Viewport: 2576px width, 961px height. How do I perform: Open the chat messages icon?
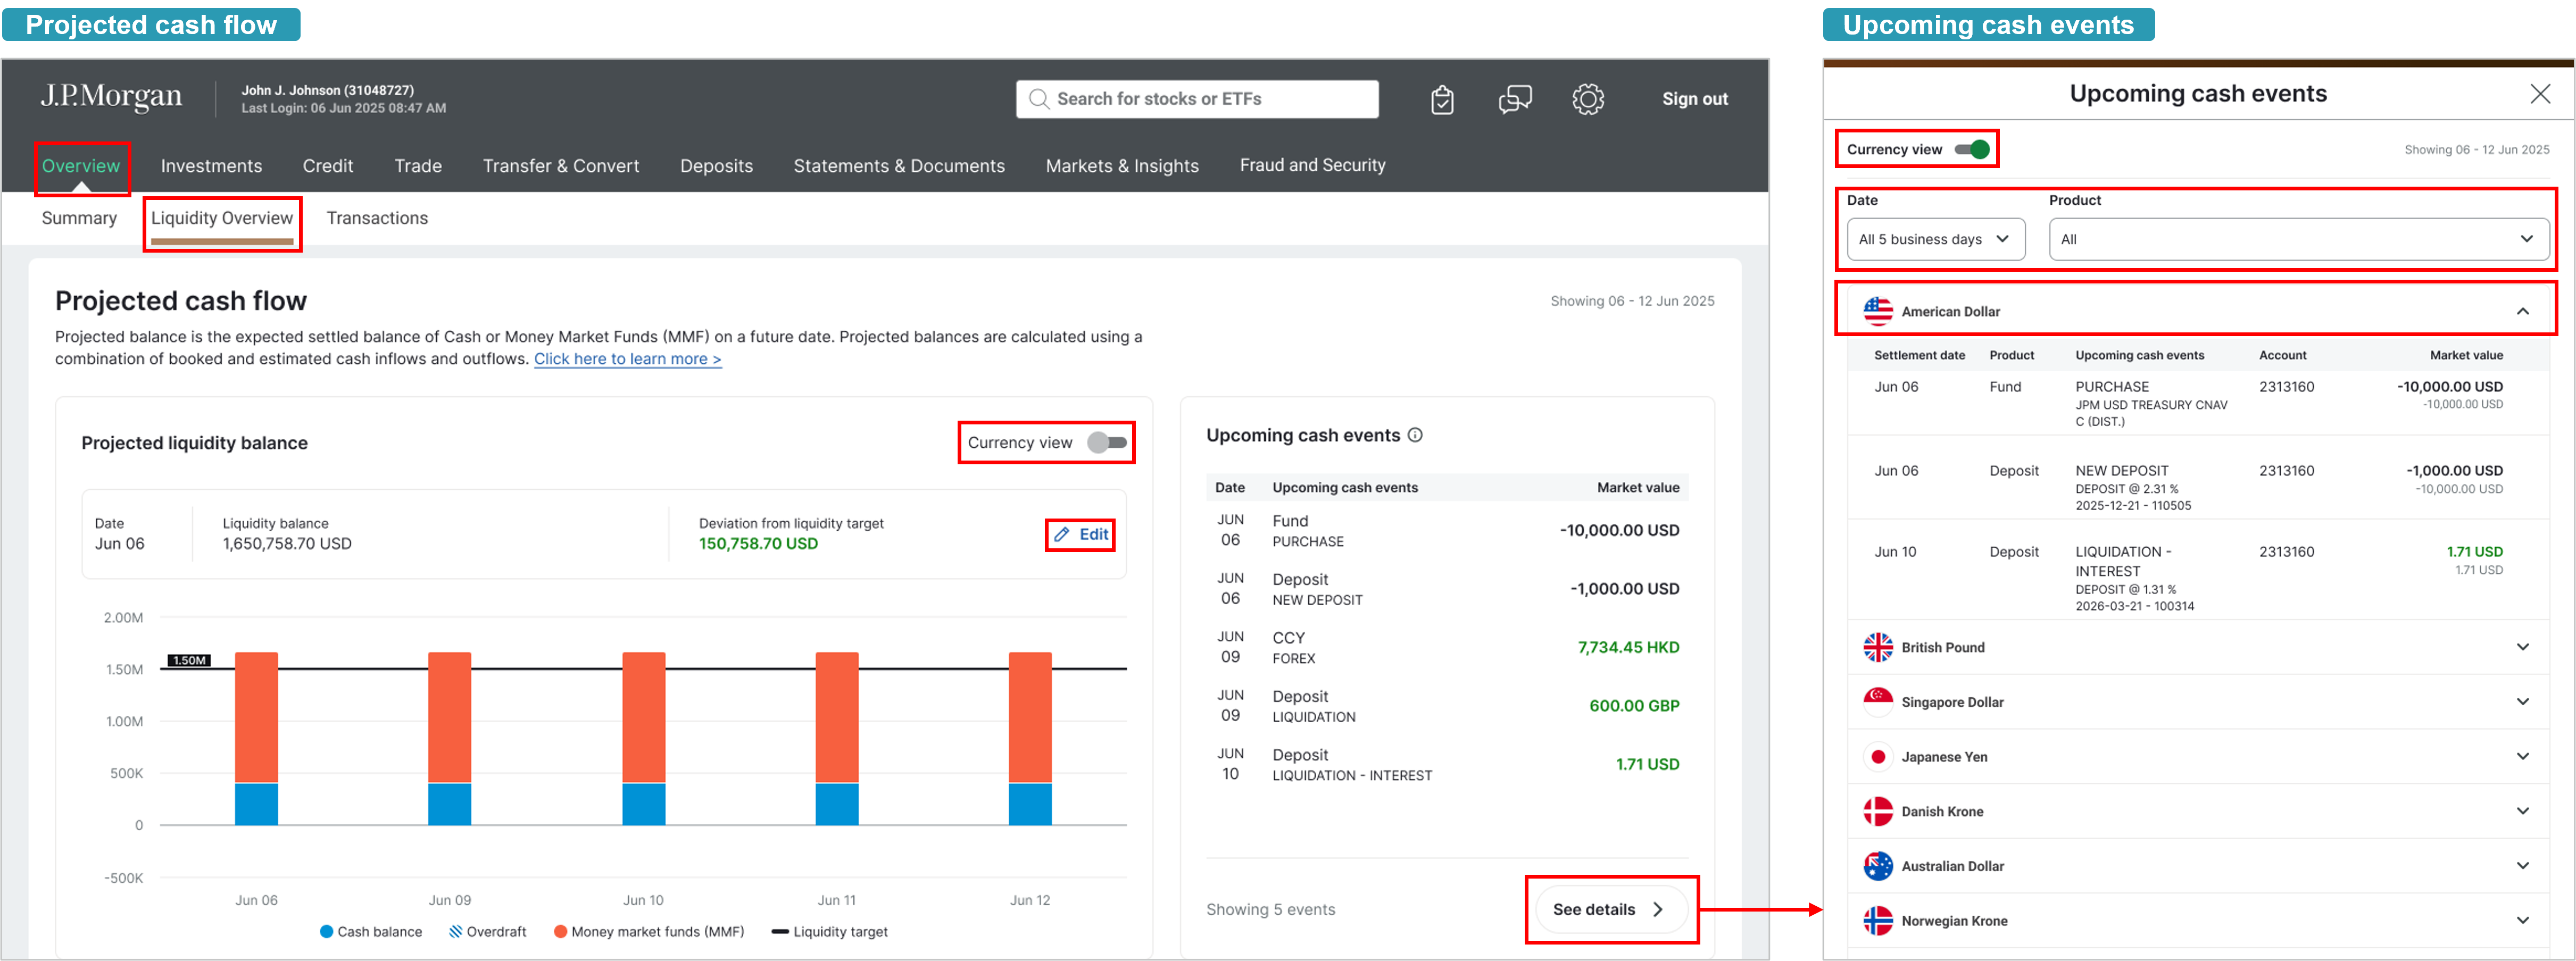[1514, 99]
